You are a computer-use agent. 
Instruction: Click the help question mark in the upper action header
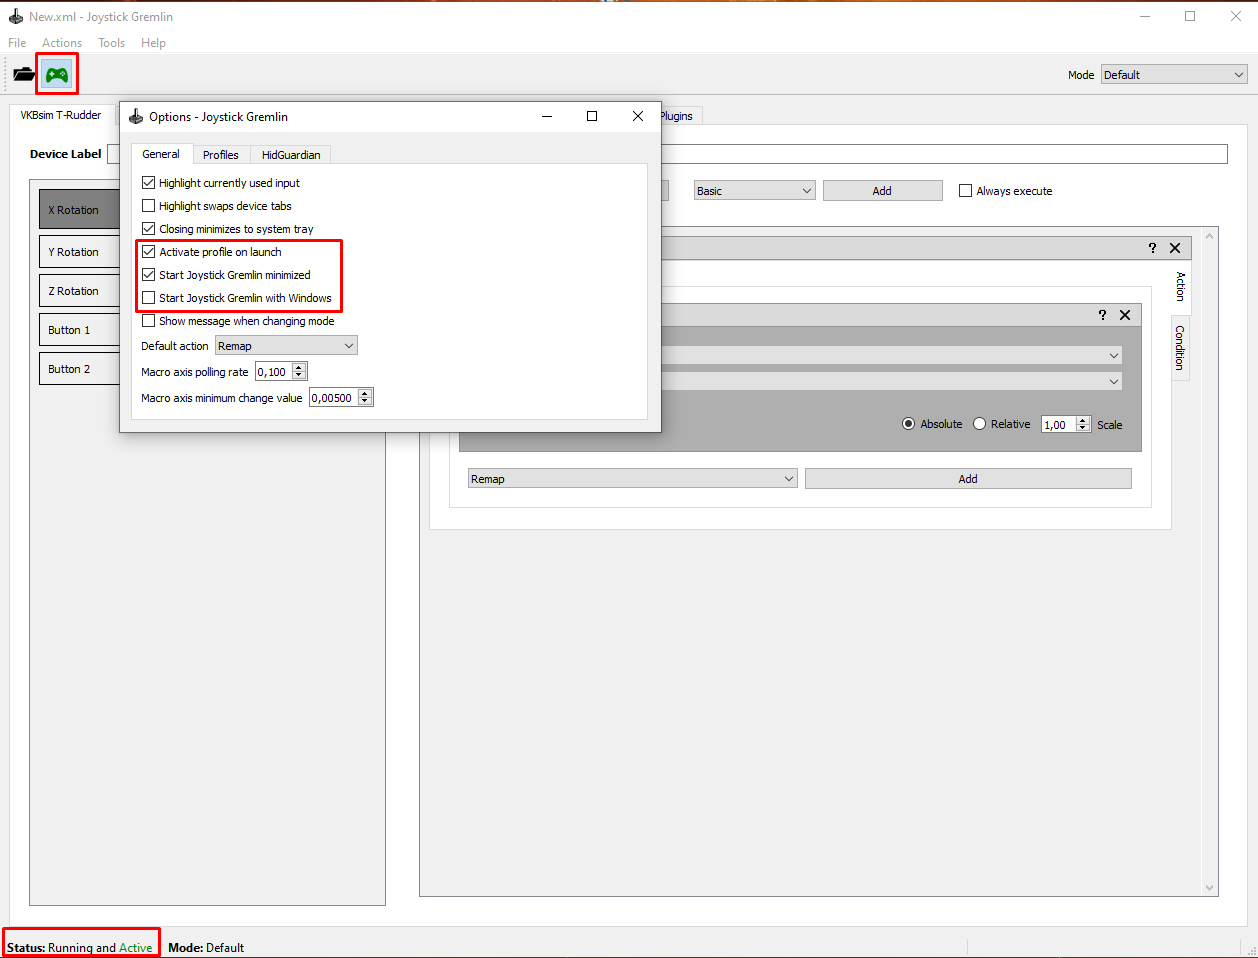click(1152, 248)
